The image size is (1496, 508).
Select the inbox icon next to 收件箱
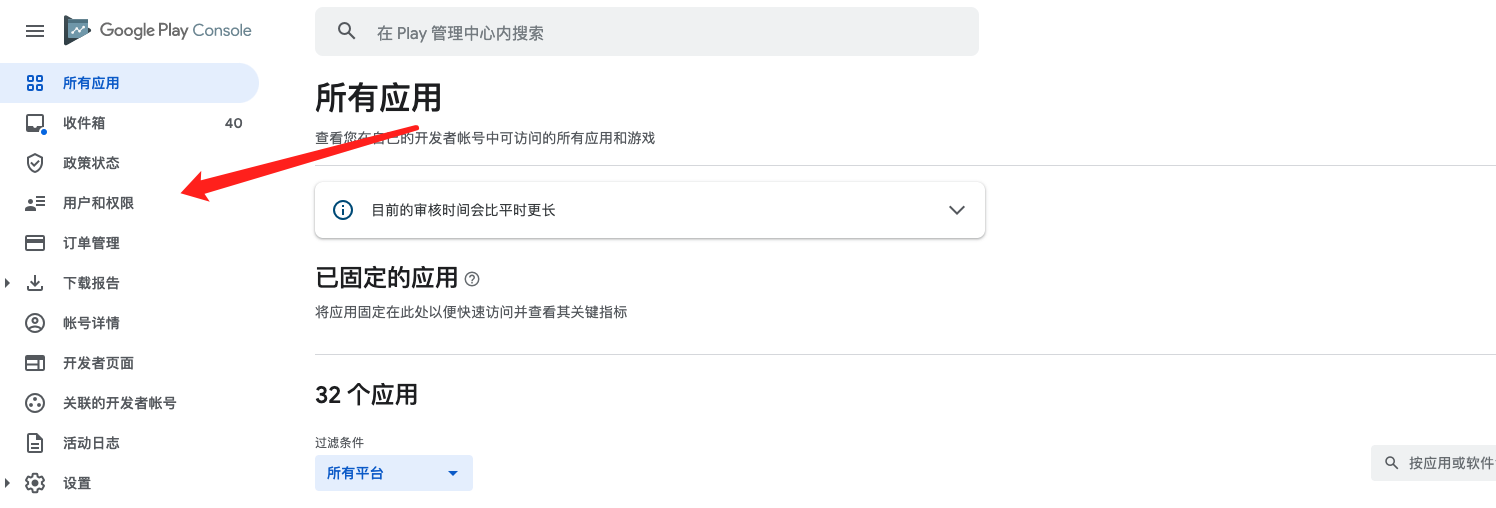tap(35, 123)
